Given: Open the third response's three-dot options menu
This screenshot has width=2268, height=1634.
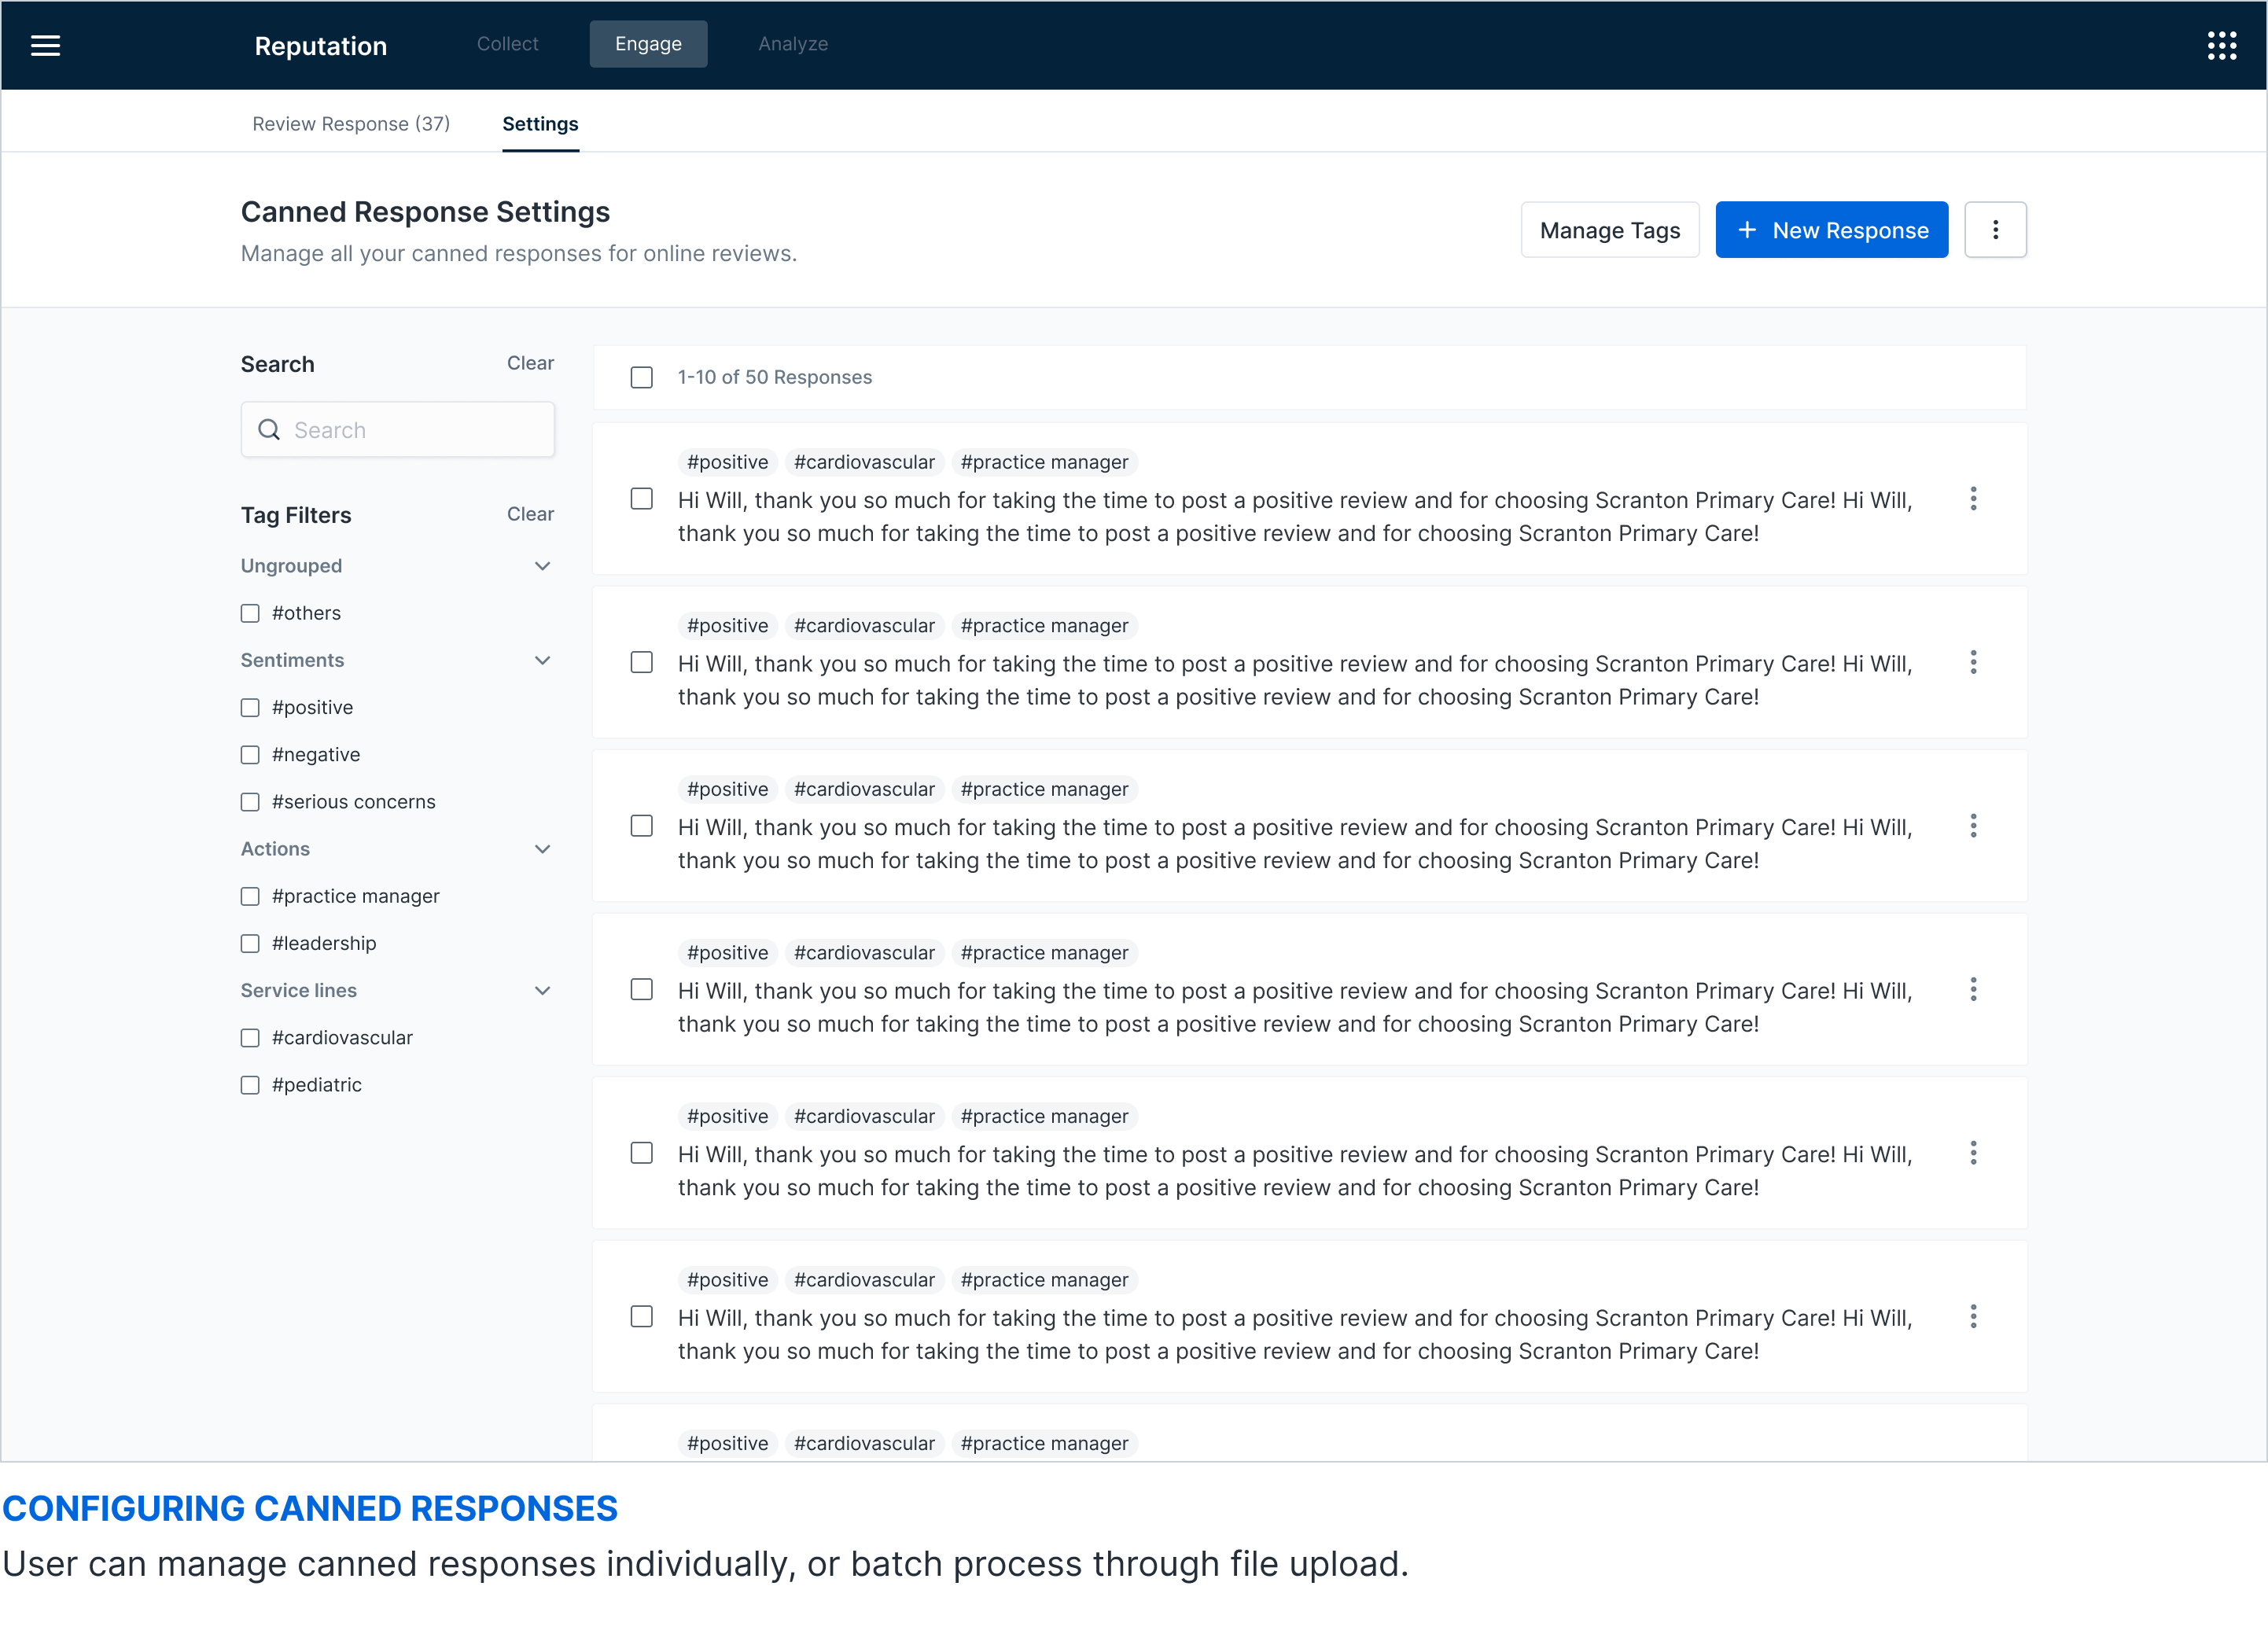Looking at the screenshot, I should point(1972,826).
